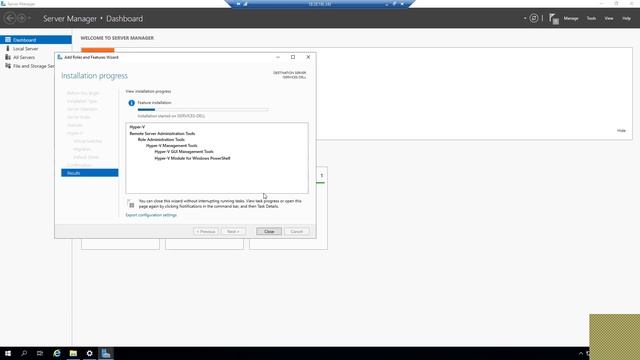Show hidden system tray icons
The width and height of the screenshot is (640, 360).
click(580, 353)
